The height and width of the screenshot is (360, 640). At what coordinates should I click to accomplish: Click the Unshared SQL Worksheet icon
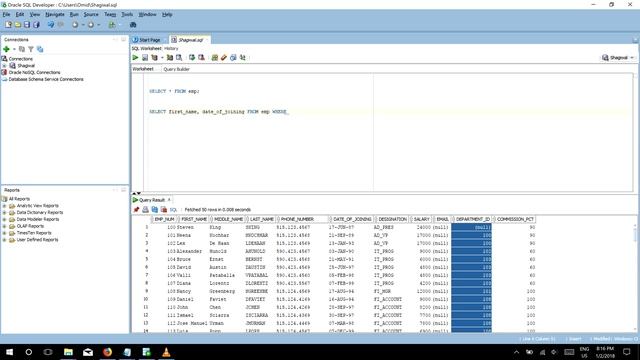(215, 58)
